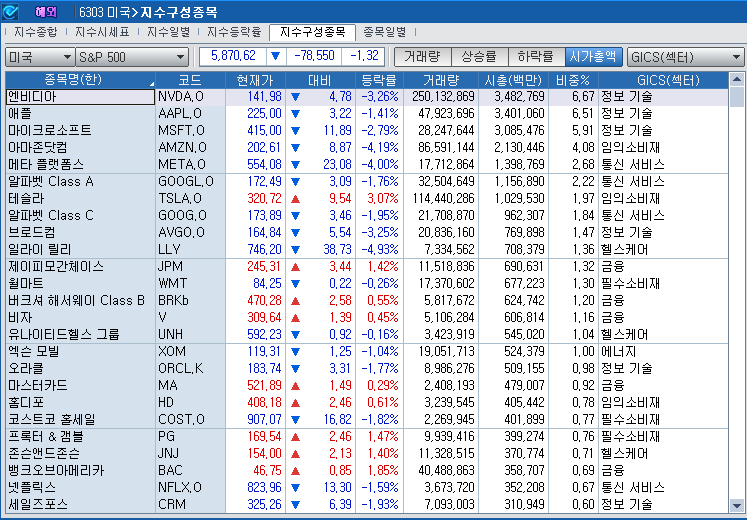The width and height of the screenshot is (747, 520).
Task: Click scrollbar up arrow in stock list
Action: (737, 96)
